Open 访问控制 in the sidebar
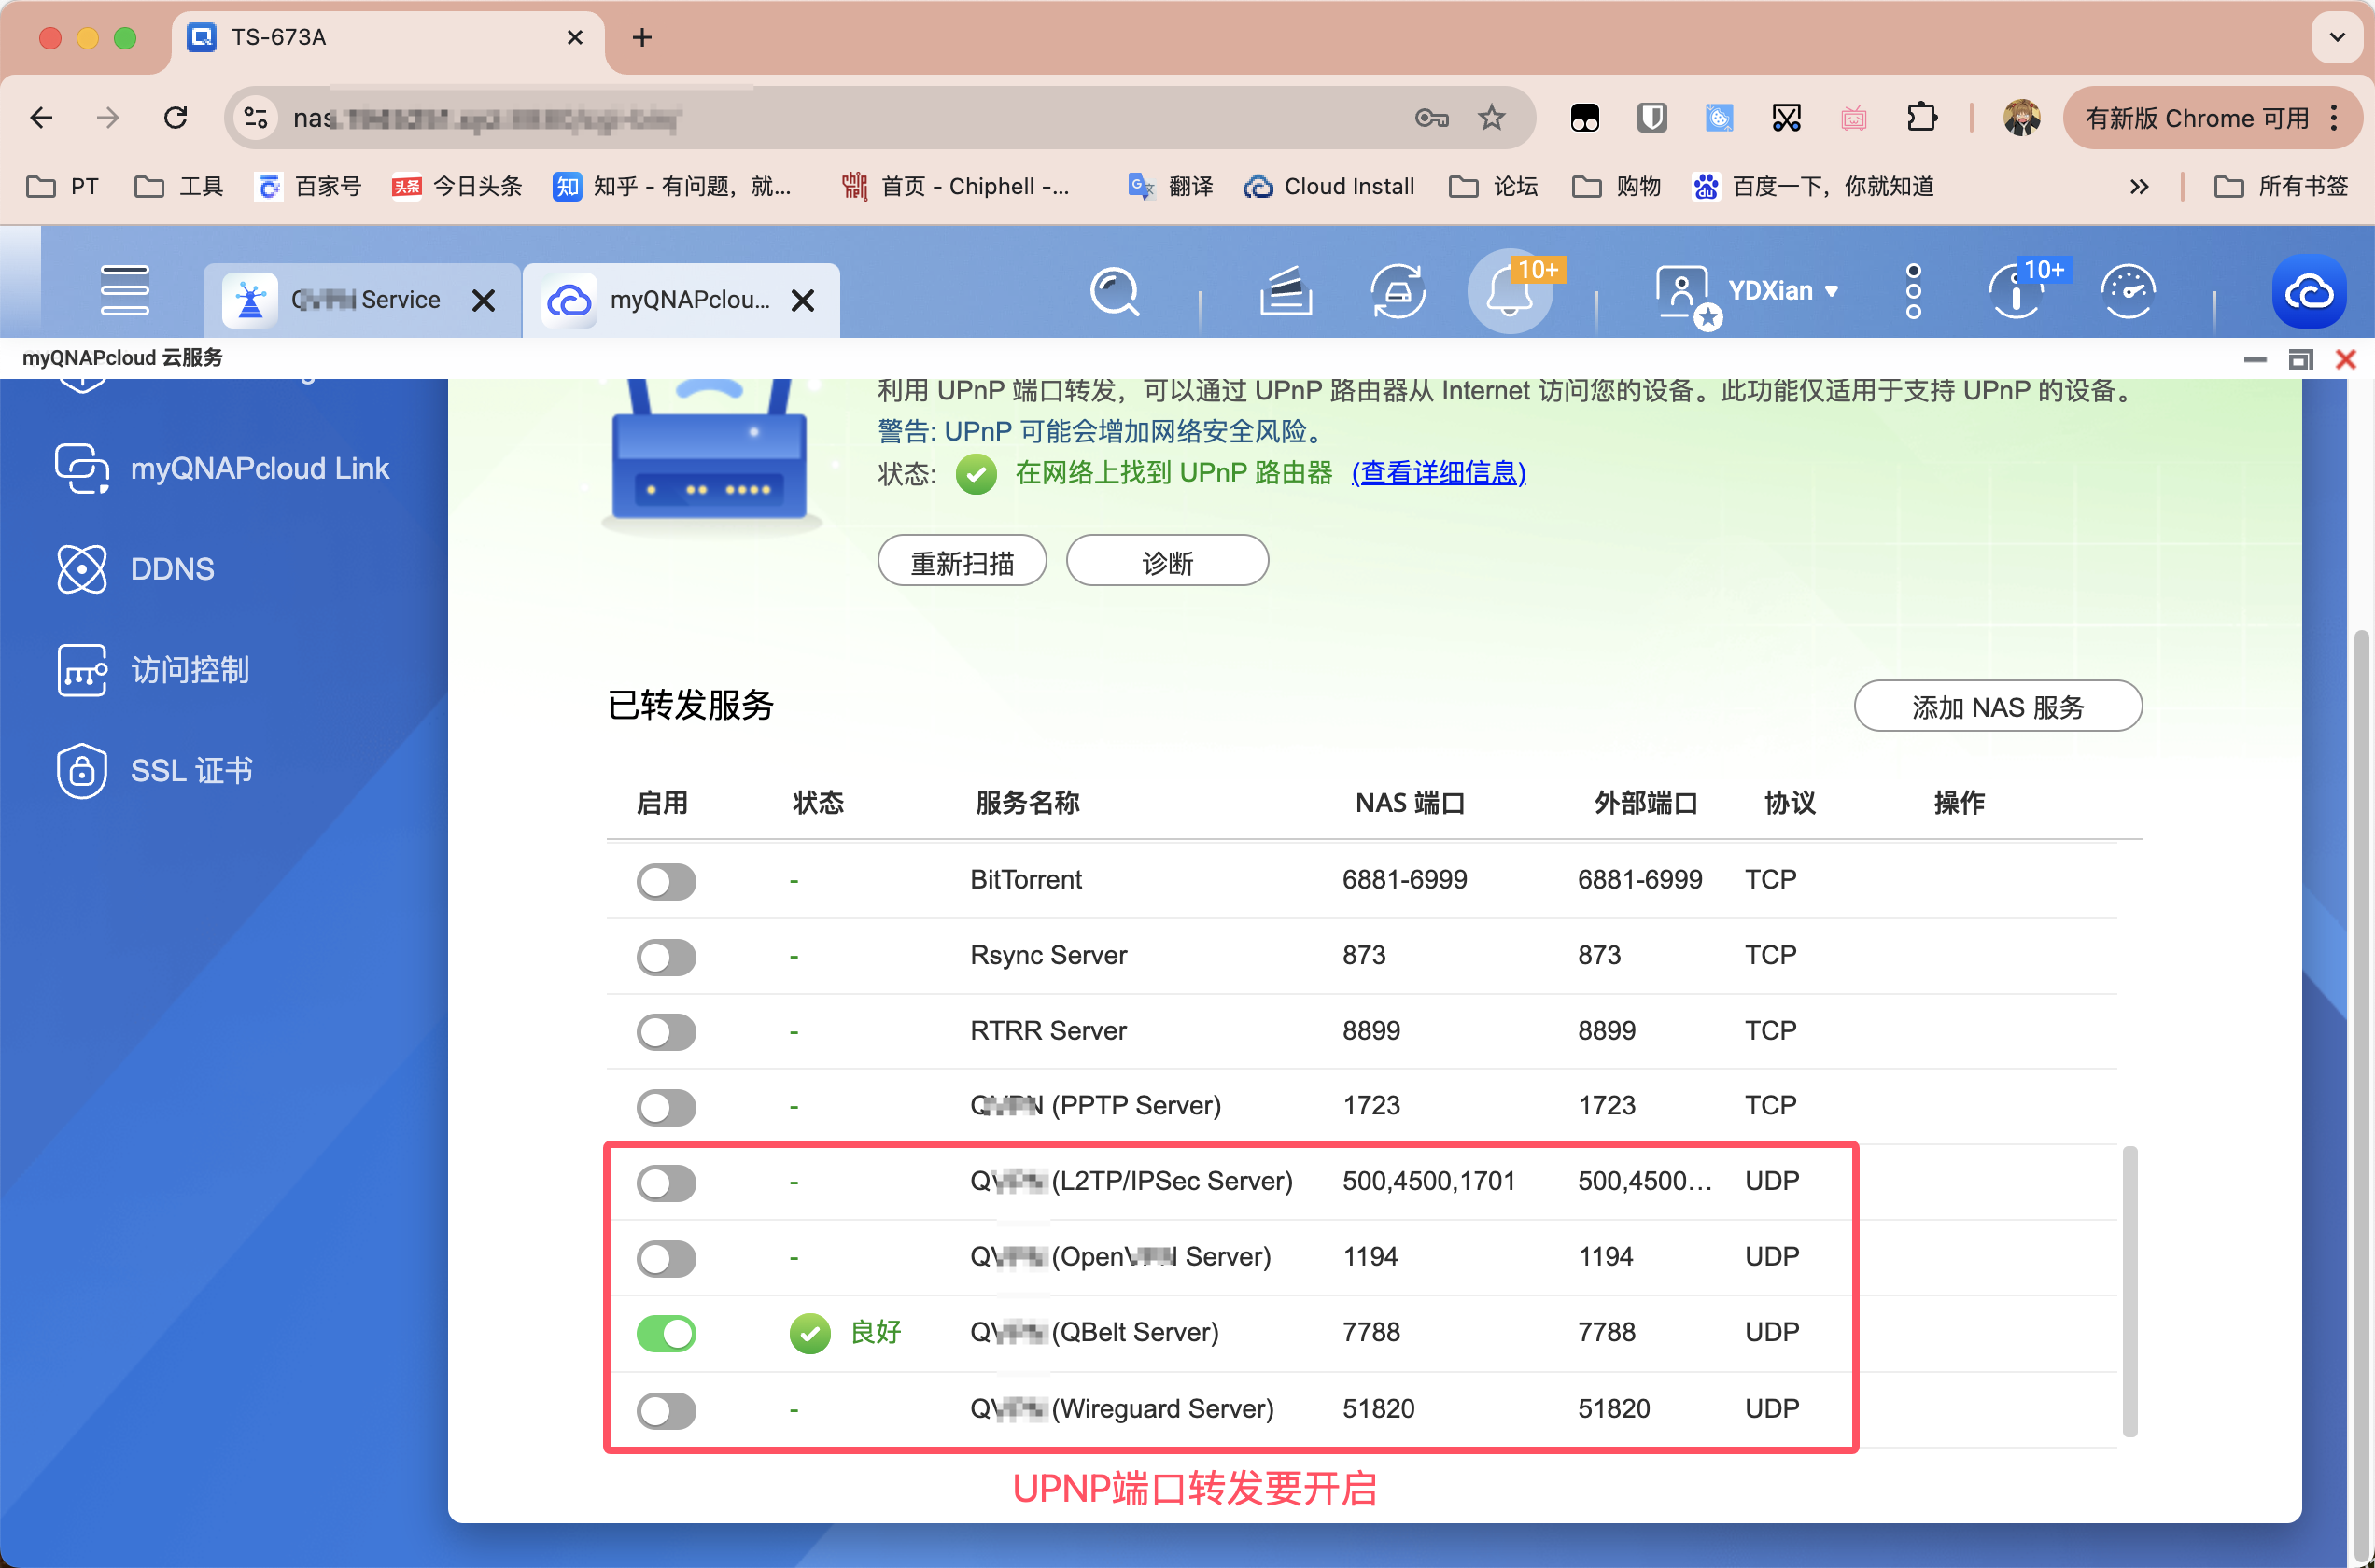2375x1568 pixels. (x=153, y=670)
